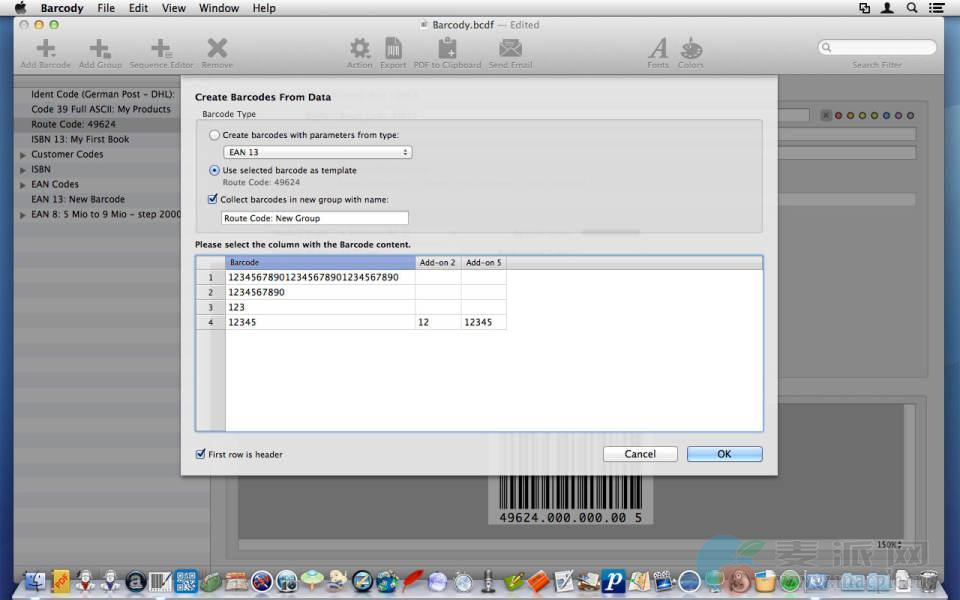Click the Send Email icon
This screenshot has width=960, height=600.
510,49
